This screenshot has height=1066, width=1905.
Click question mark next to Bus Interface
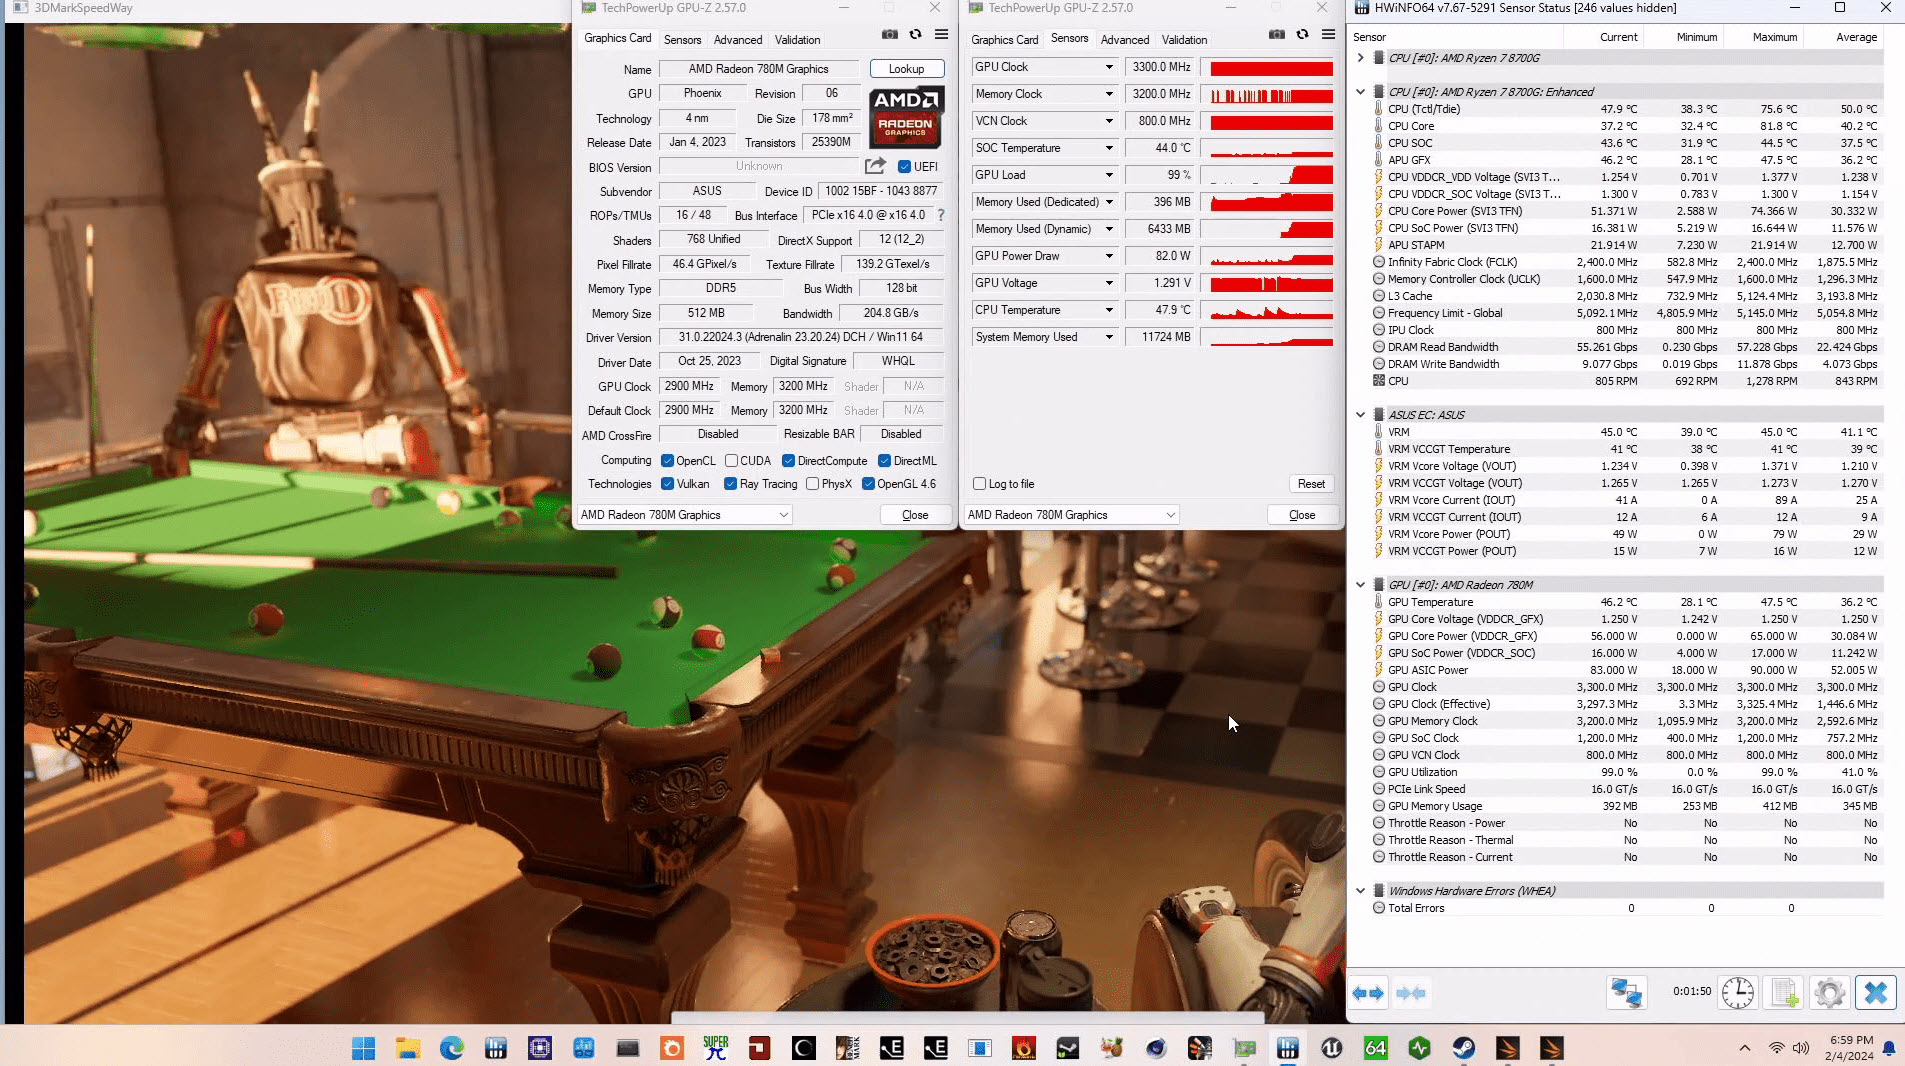point(940,215)
